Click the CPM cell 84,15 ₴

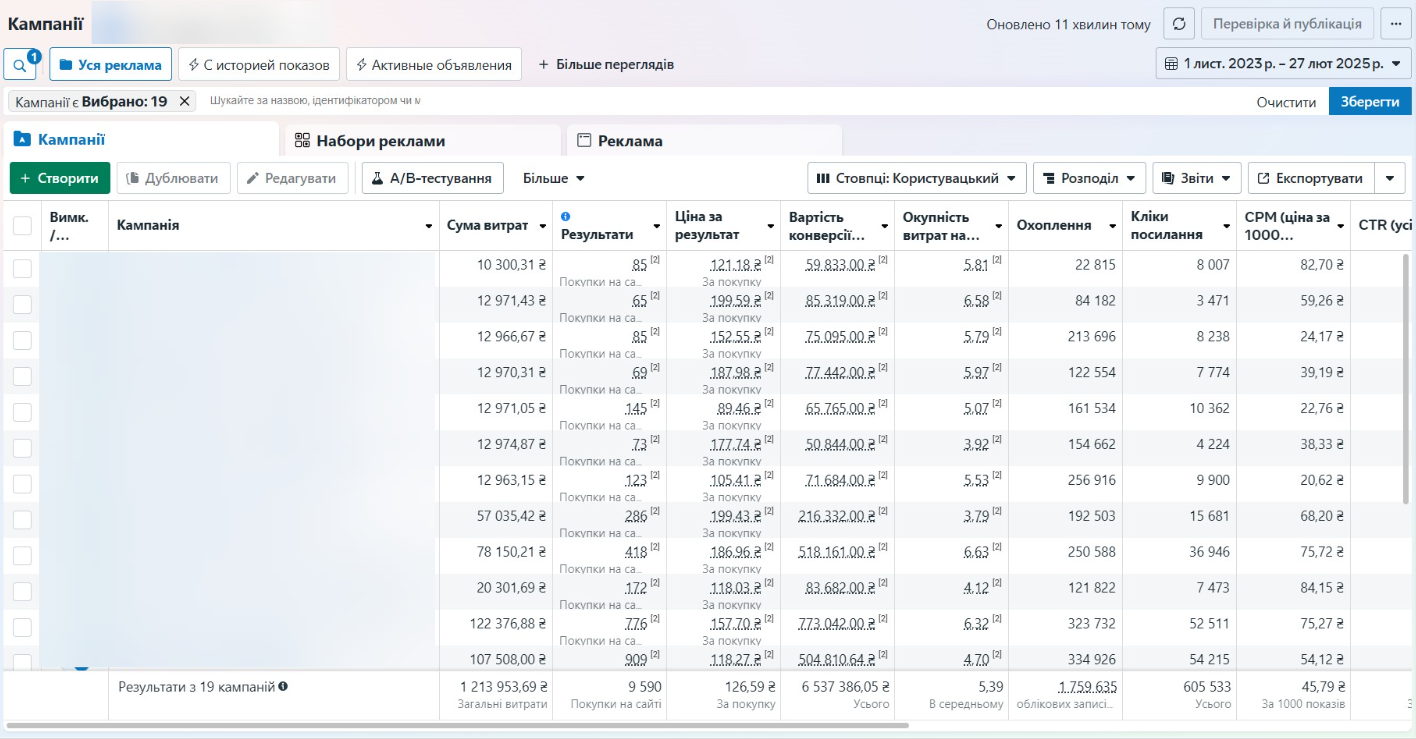(x=1320, y=588)
